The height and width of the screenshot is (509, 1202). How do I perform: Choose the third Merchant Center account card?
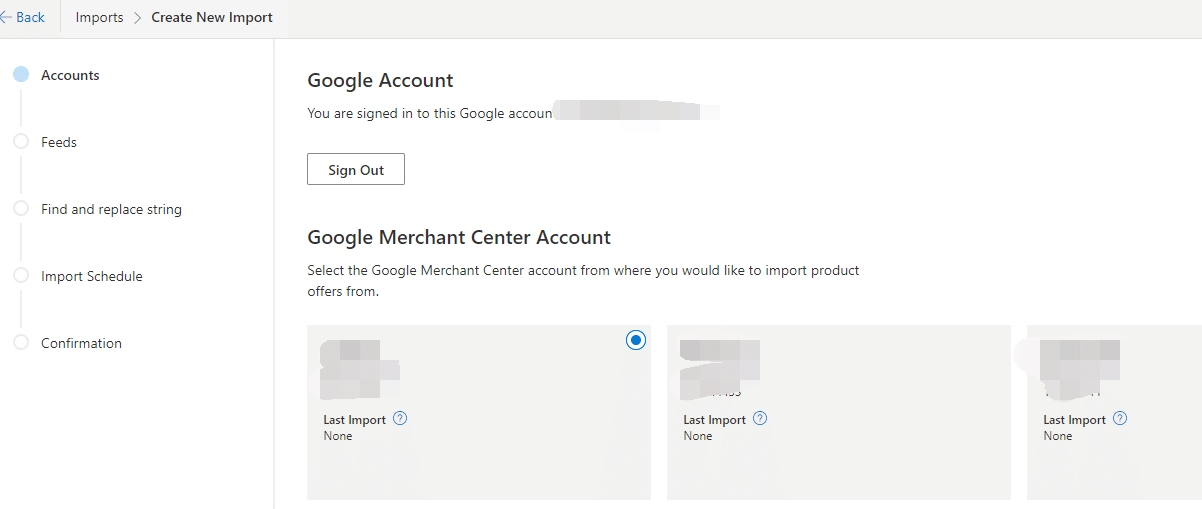pyautogui.click(x=1114, y=412)
